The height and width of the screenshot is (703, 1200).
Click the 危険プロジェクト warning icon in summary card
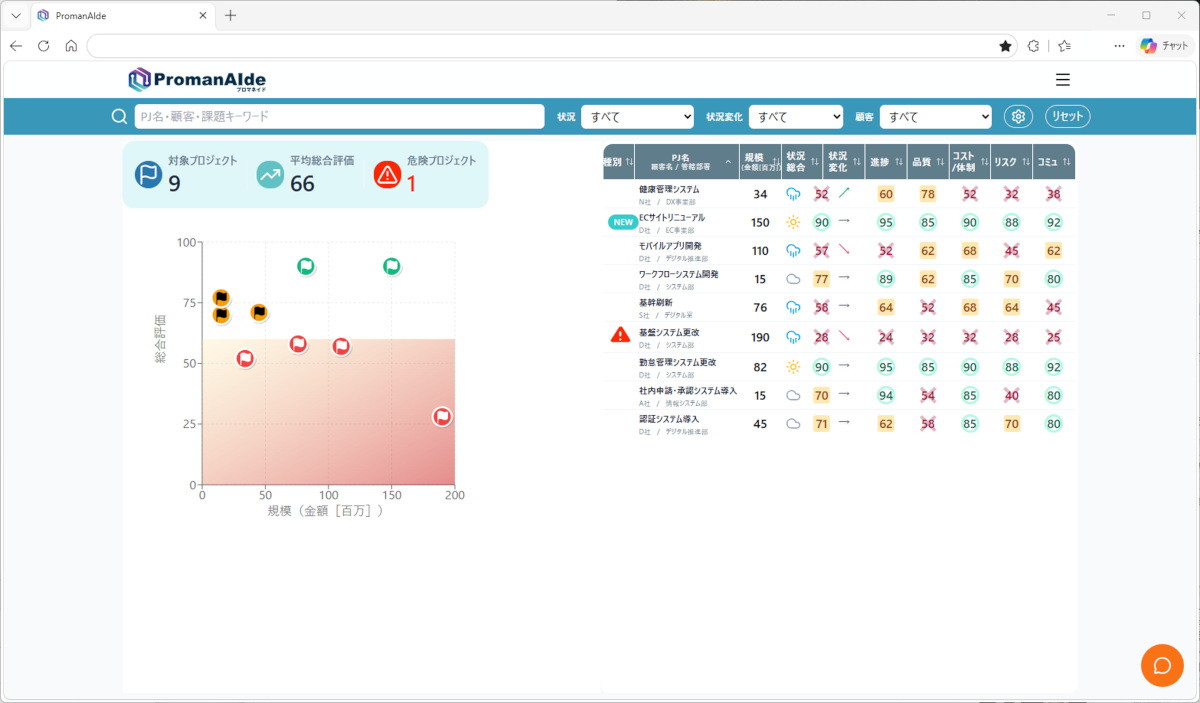tap(387, 175)
